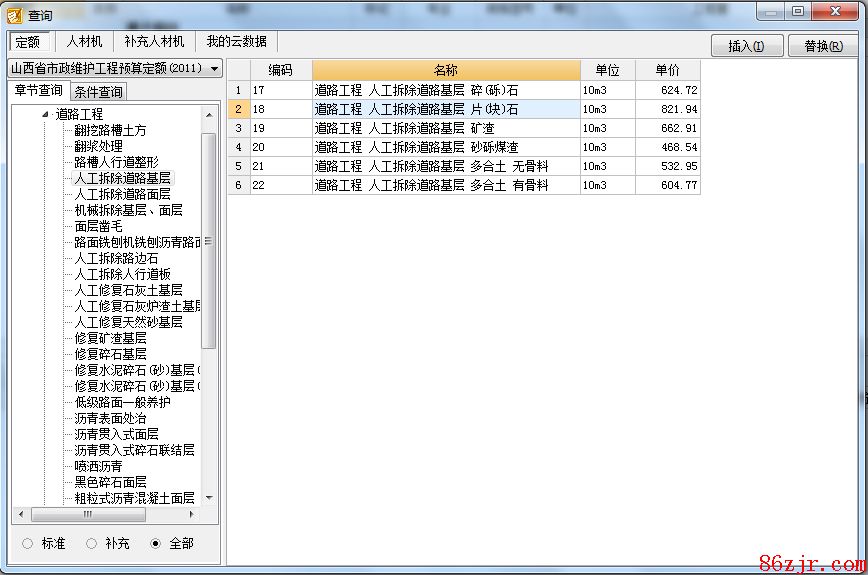
Task: Choose 喷洒沥青 in the chapter tree
Action: [98, 466]
